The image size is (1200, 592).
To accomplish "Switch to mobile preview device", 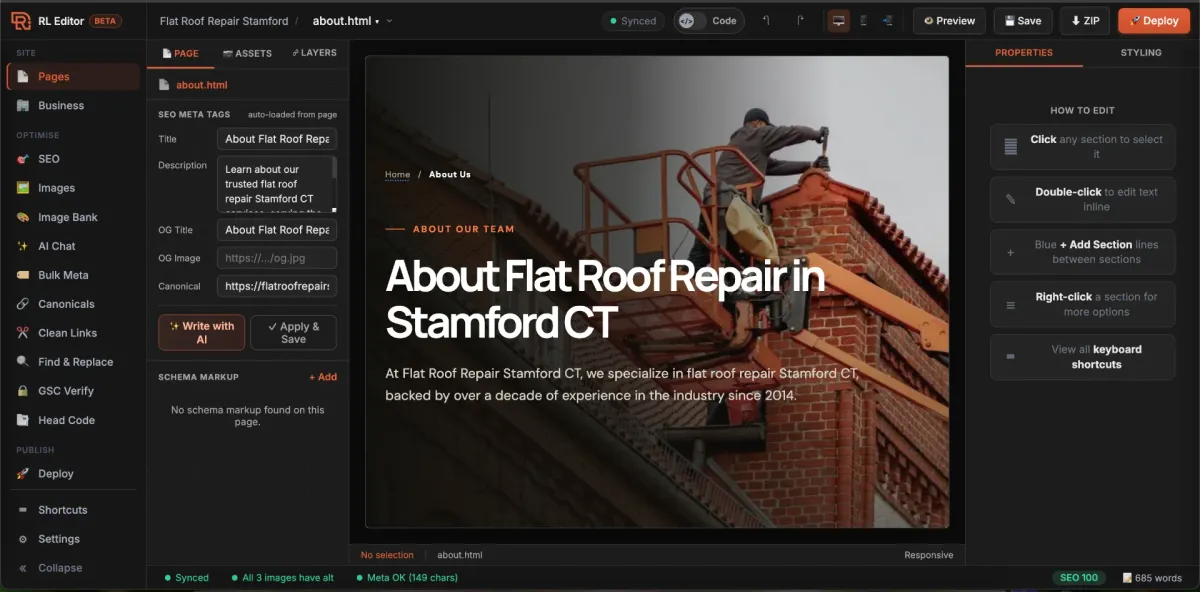I will (887, 20).
